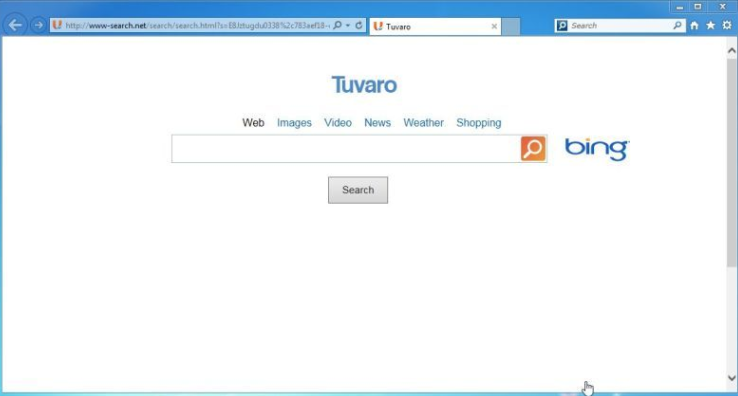The width and height of the screenshot is (738, 396).
Task: Switch to Video search category
Action: [337, 123]
